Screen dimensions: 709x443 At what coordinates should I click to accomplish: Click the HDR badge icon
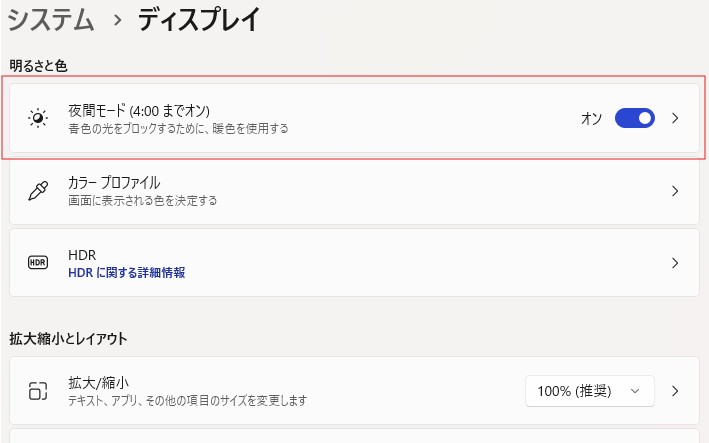click(38, 262)
